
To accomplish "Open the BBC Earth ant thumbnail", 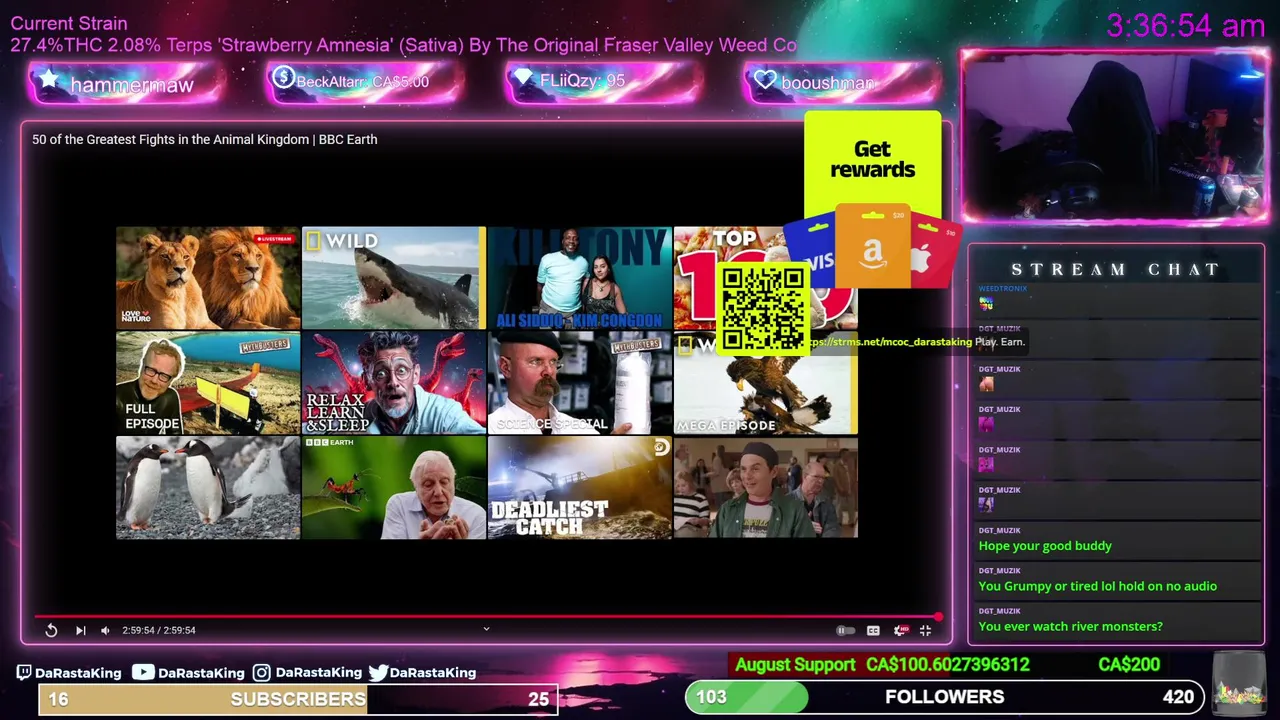I will (x=394, y=488).
